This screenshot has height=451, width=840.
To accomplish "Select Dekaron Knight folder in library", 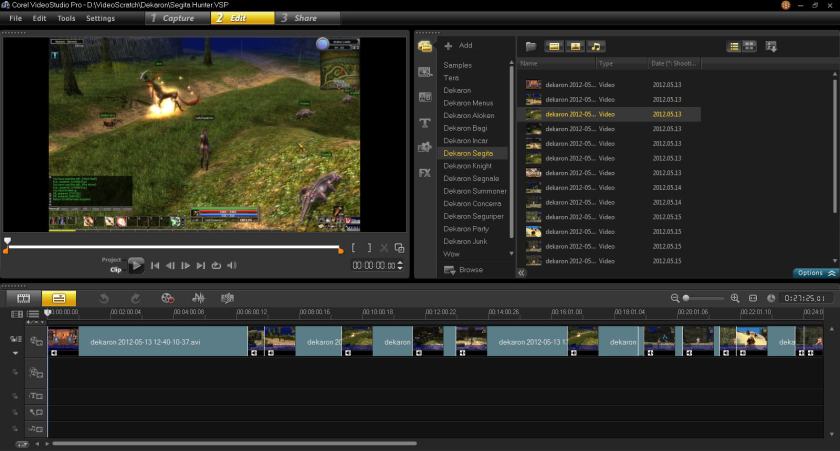I will pos(467,166).
